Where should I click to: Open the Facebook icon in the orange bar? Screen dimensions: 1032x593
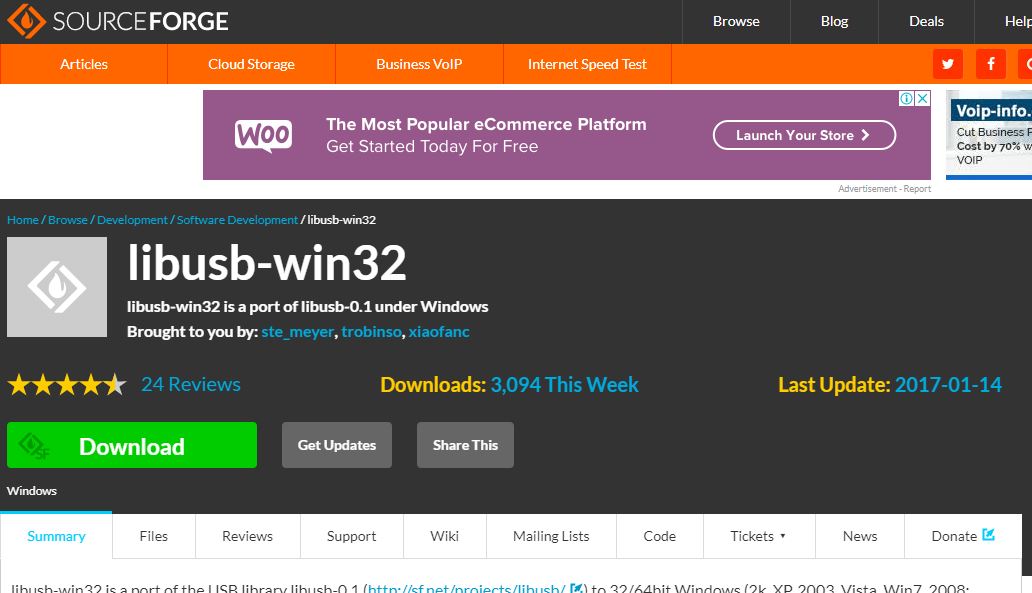pyautogui.click(x=991, y=64)
